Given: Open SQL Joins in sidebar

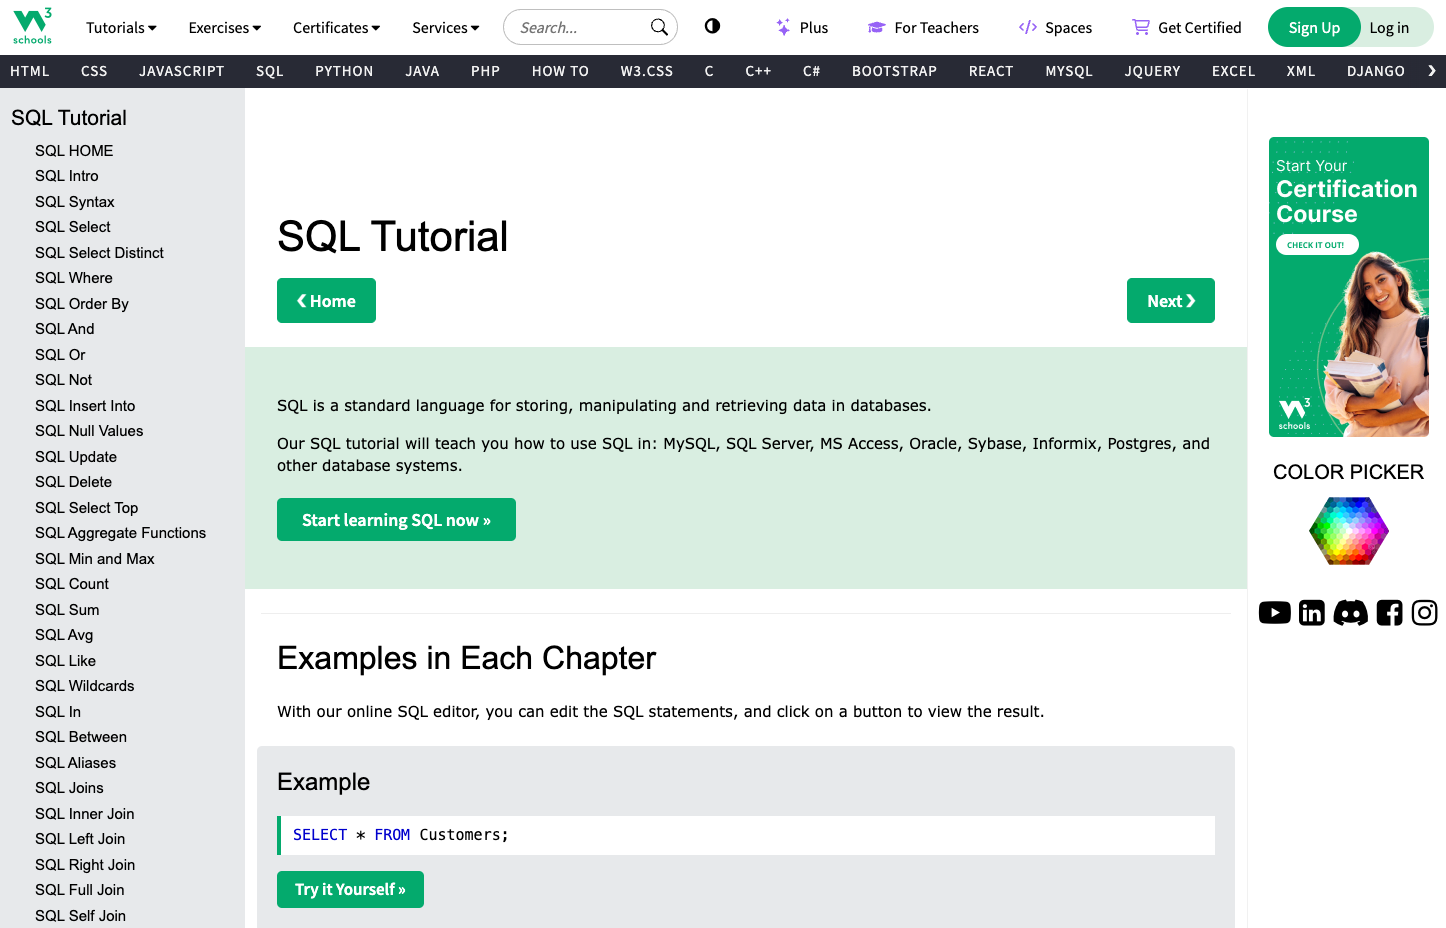Looking at the screenshot, I should click(69, 788).
